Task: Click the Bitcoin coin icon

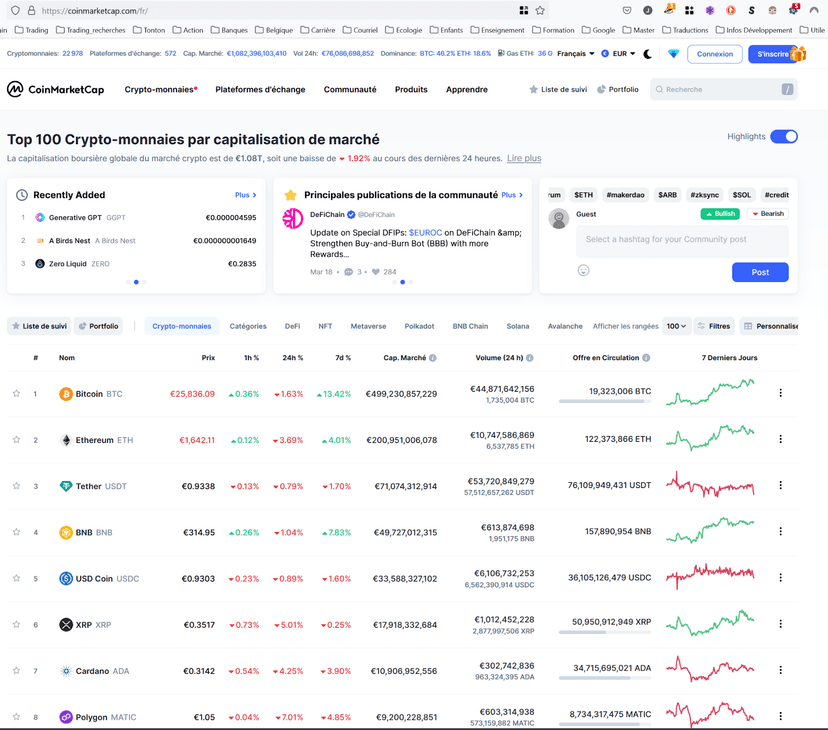Action: 65,394
